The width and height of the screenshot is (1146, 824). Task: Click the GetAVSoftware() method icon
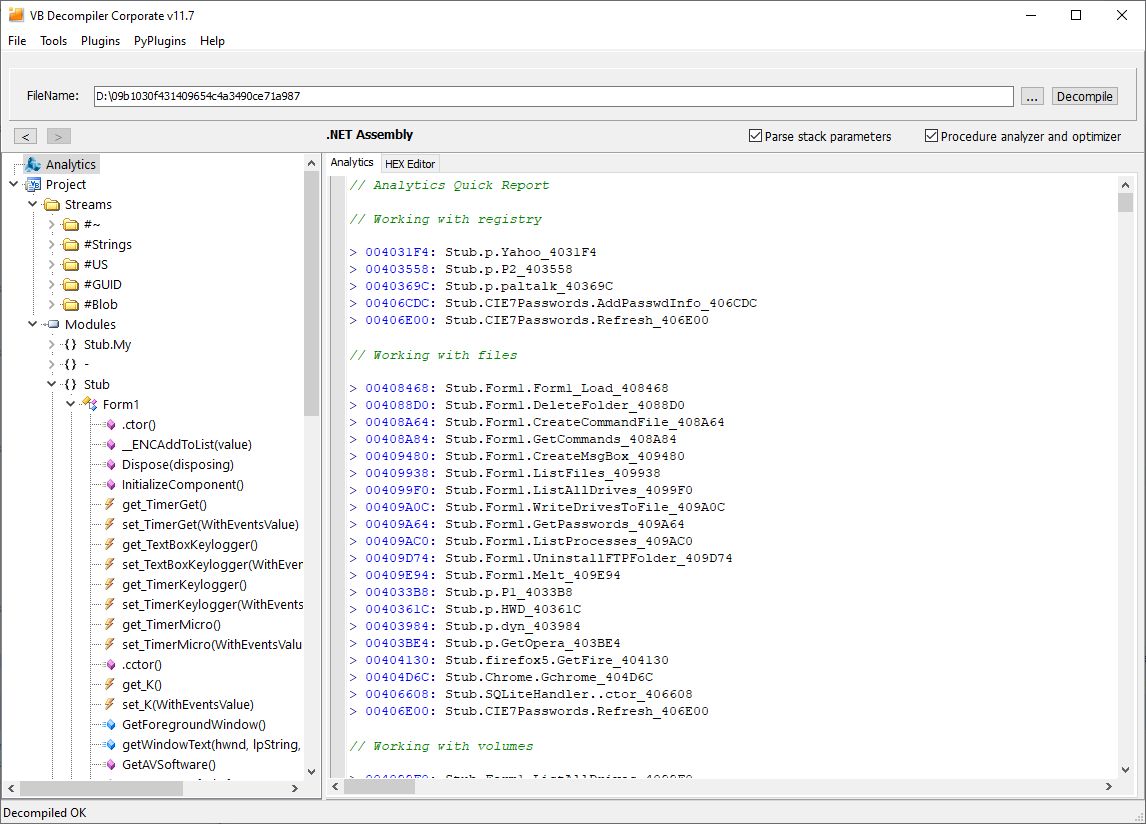[x=110, y=765]
